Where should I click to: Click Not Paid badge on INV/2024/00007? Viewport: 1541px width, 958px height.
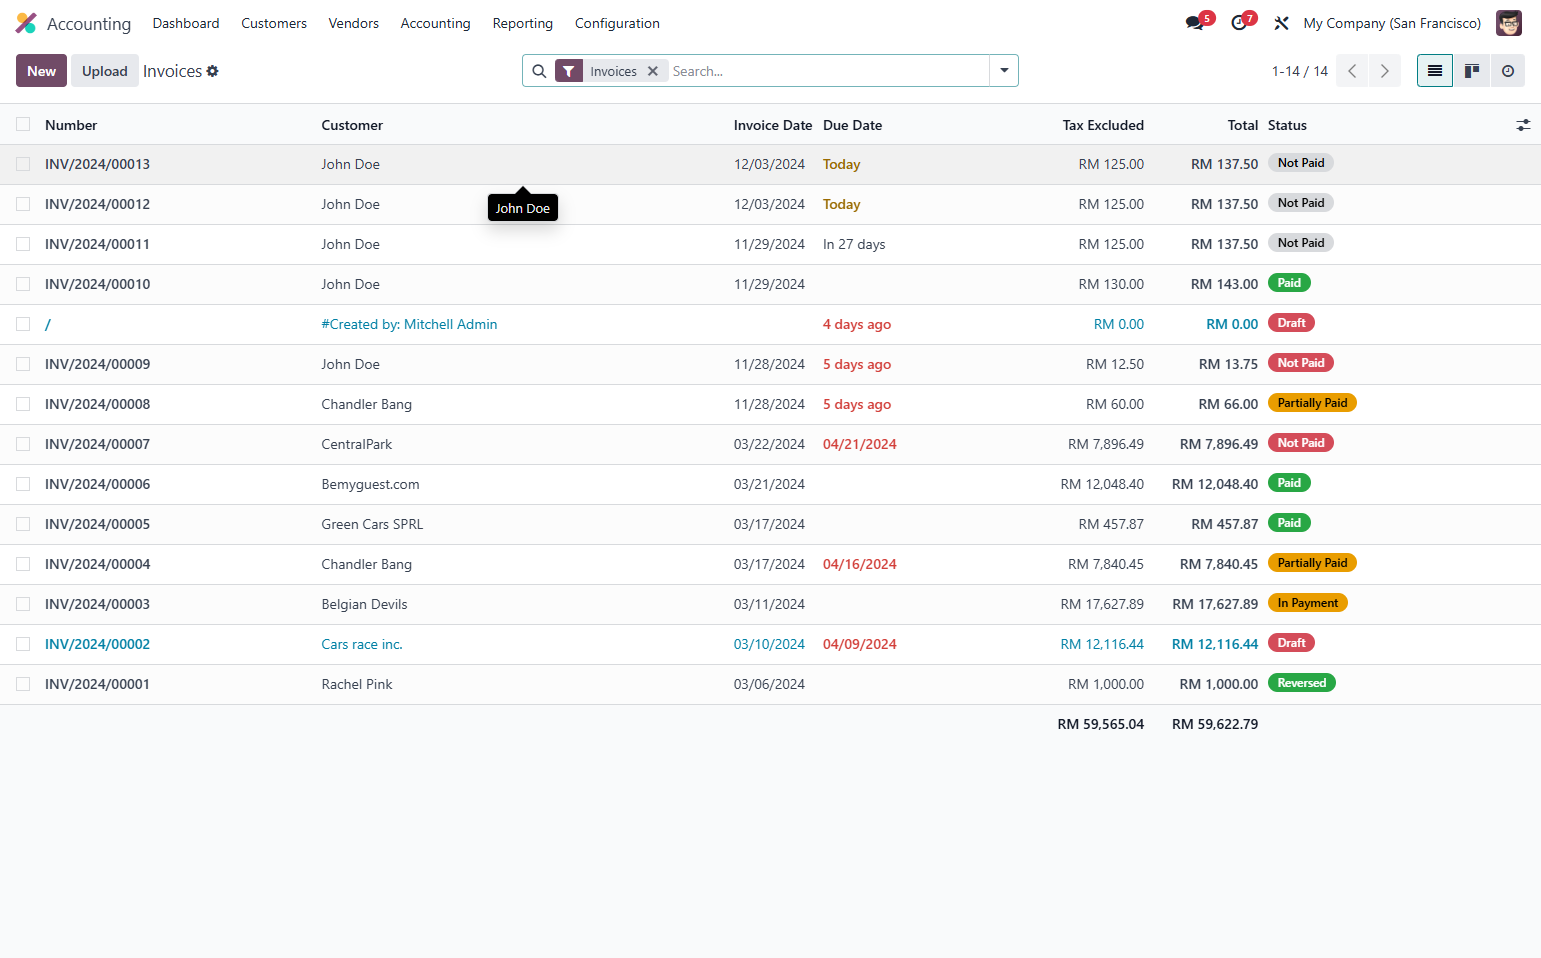click(1301, 443)
